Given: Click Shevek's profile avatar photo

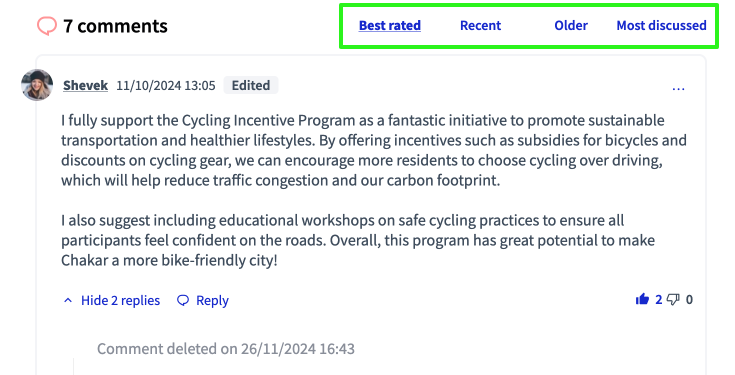Looking at the screenshot, I should click(37, 85).
